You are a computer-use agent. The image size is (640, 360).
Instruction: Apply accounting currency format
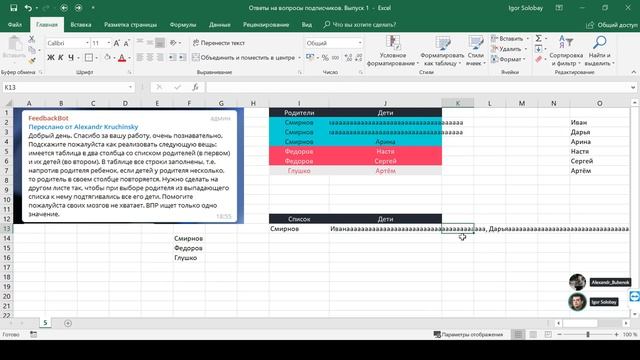click(310, 58)
